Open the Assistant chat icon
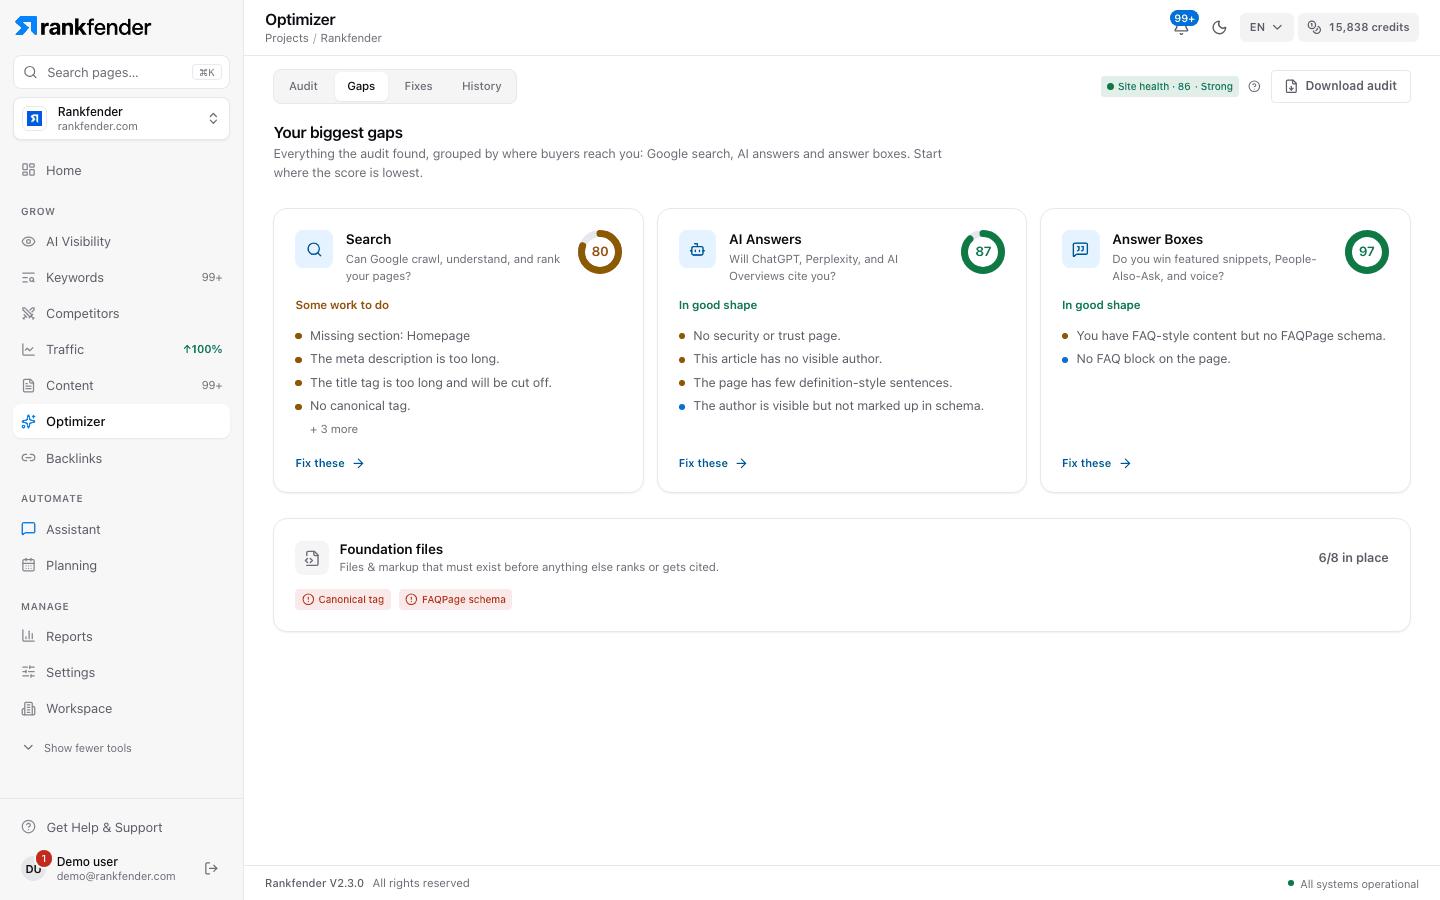Viewport: 1440px width, 900px height. pos(28,529)
